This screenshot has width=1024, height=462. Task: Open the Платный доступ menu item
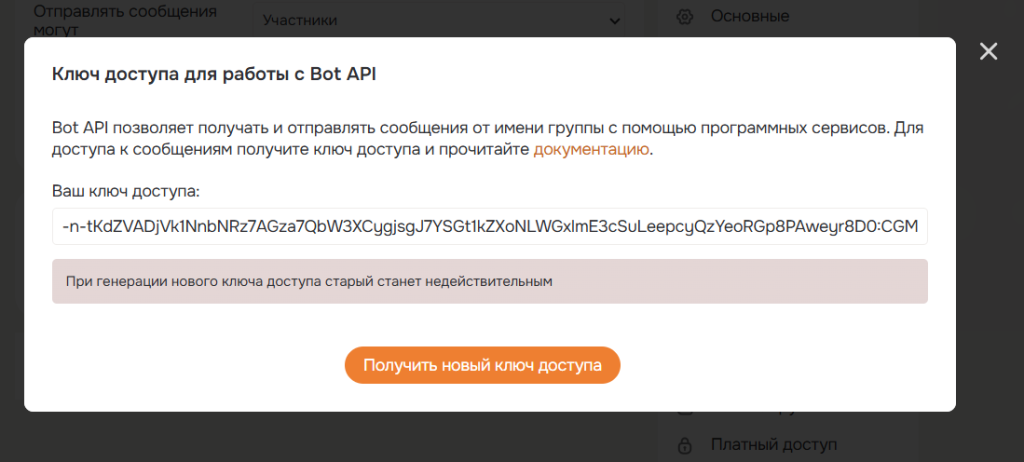click(x=773, y=444)
